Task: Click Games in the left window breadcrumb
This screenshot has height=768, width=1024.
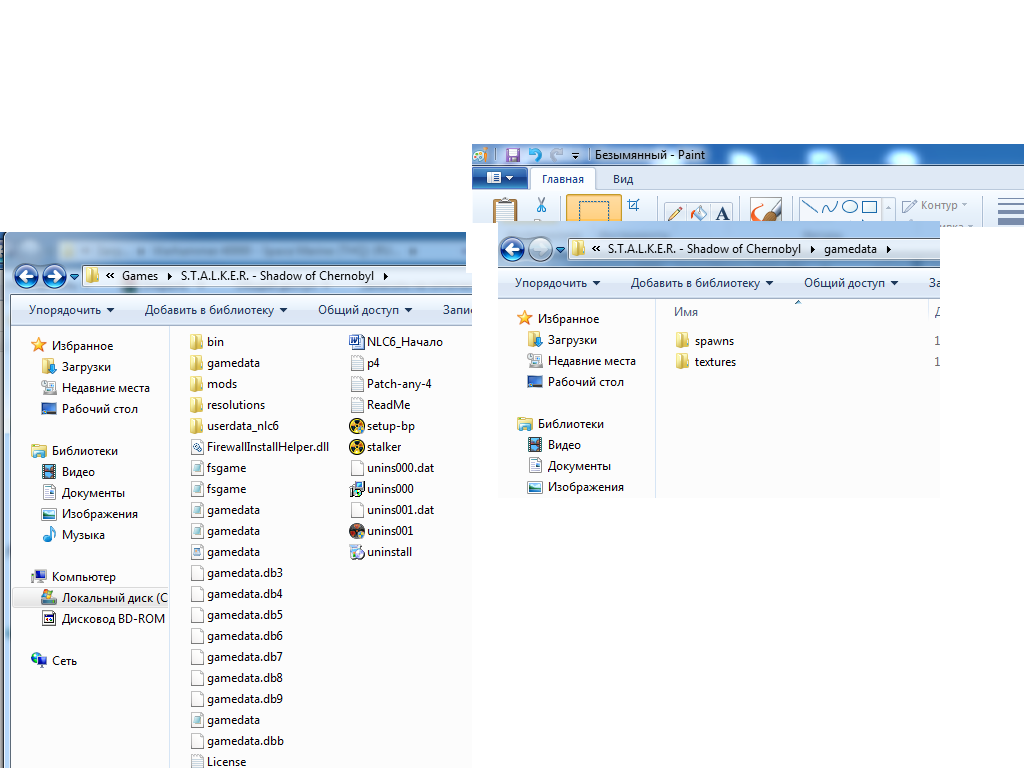Action: (x=140, y=276)
